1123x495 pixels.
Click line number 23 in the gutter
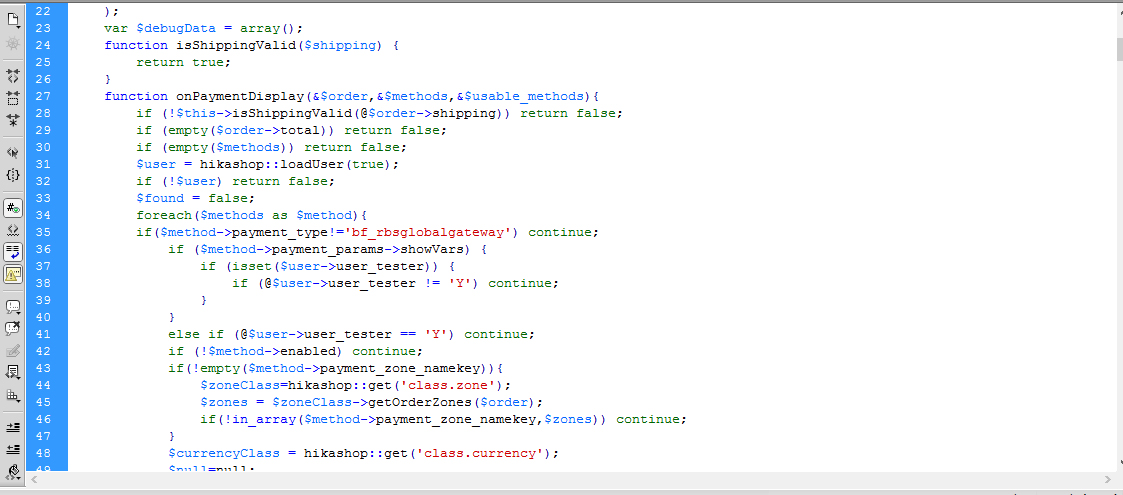42,28
